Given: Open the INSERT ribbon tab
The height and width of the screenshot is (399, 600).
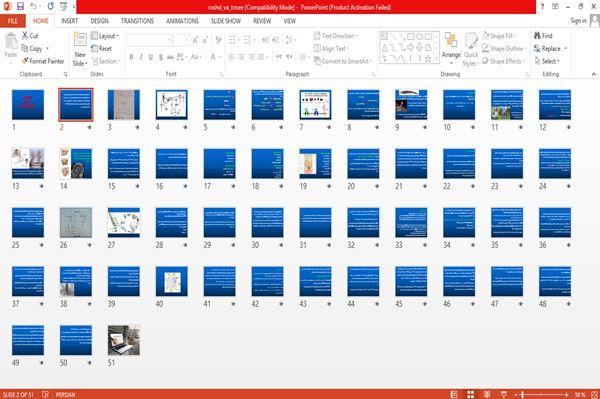Looking at the screenshot, I should 69,21.
